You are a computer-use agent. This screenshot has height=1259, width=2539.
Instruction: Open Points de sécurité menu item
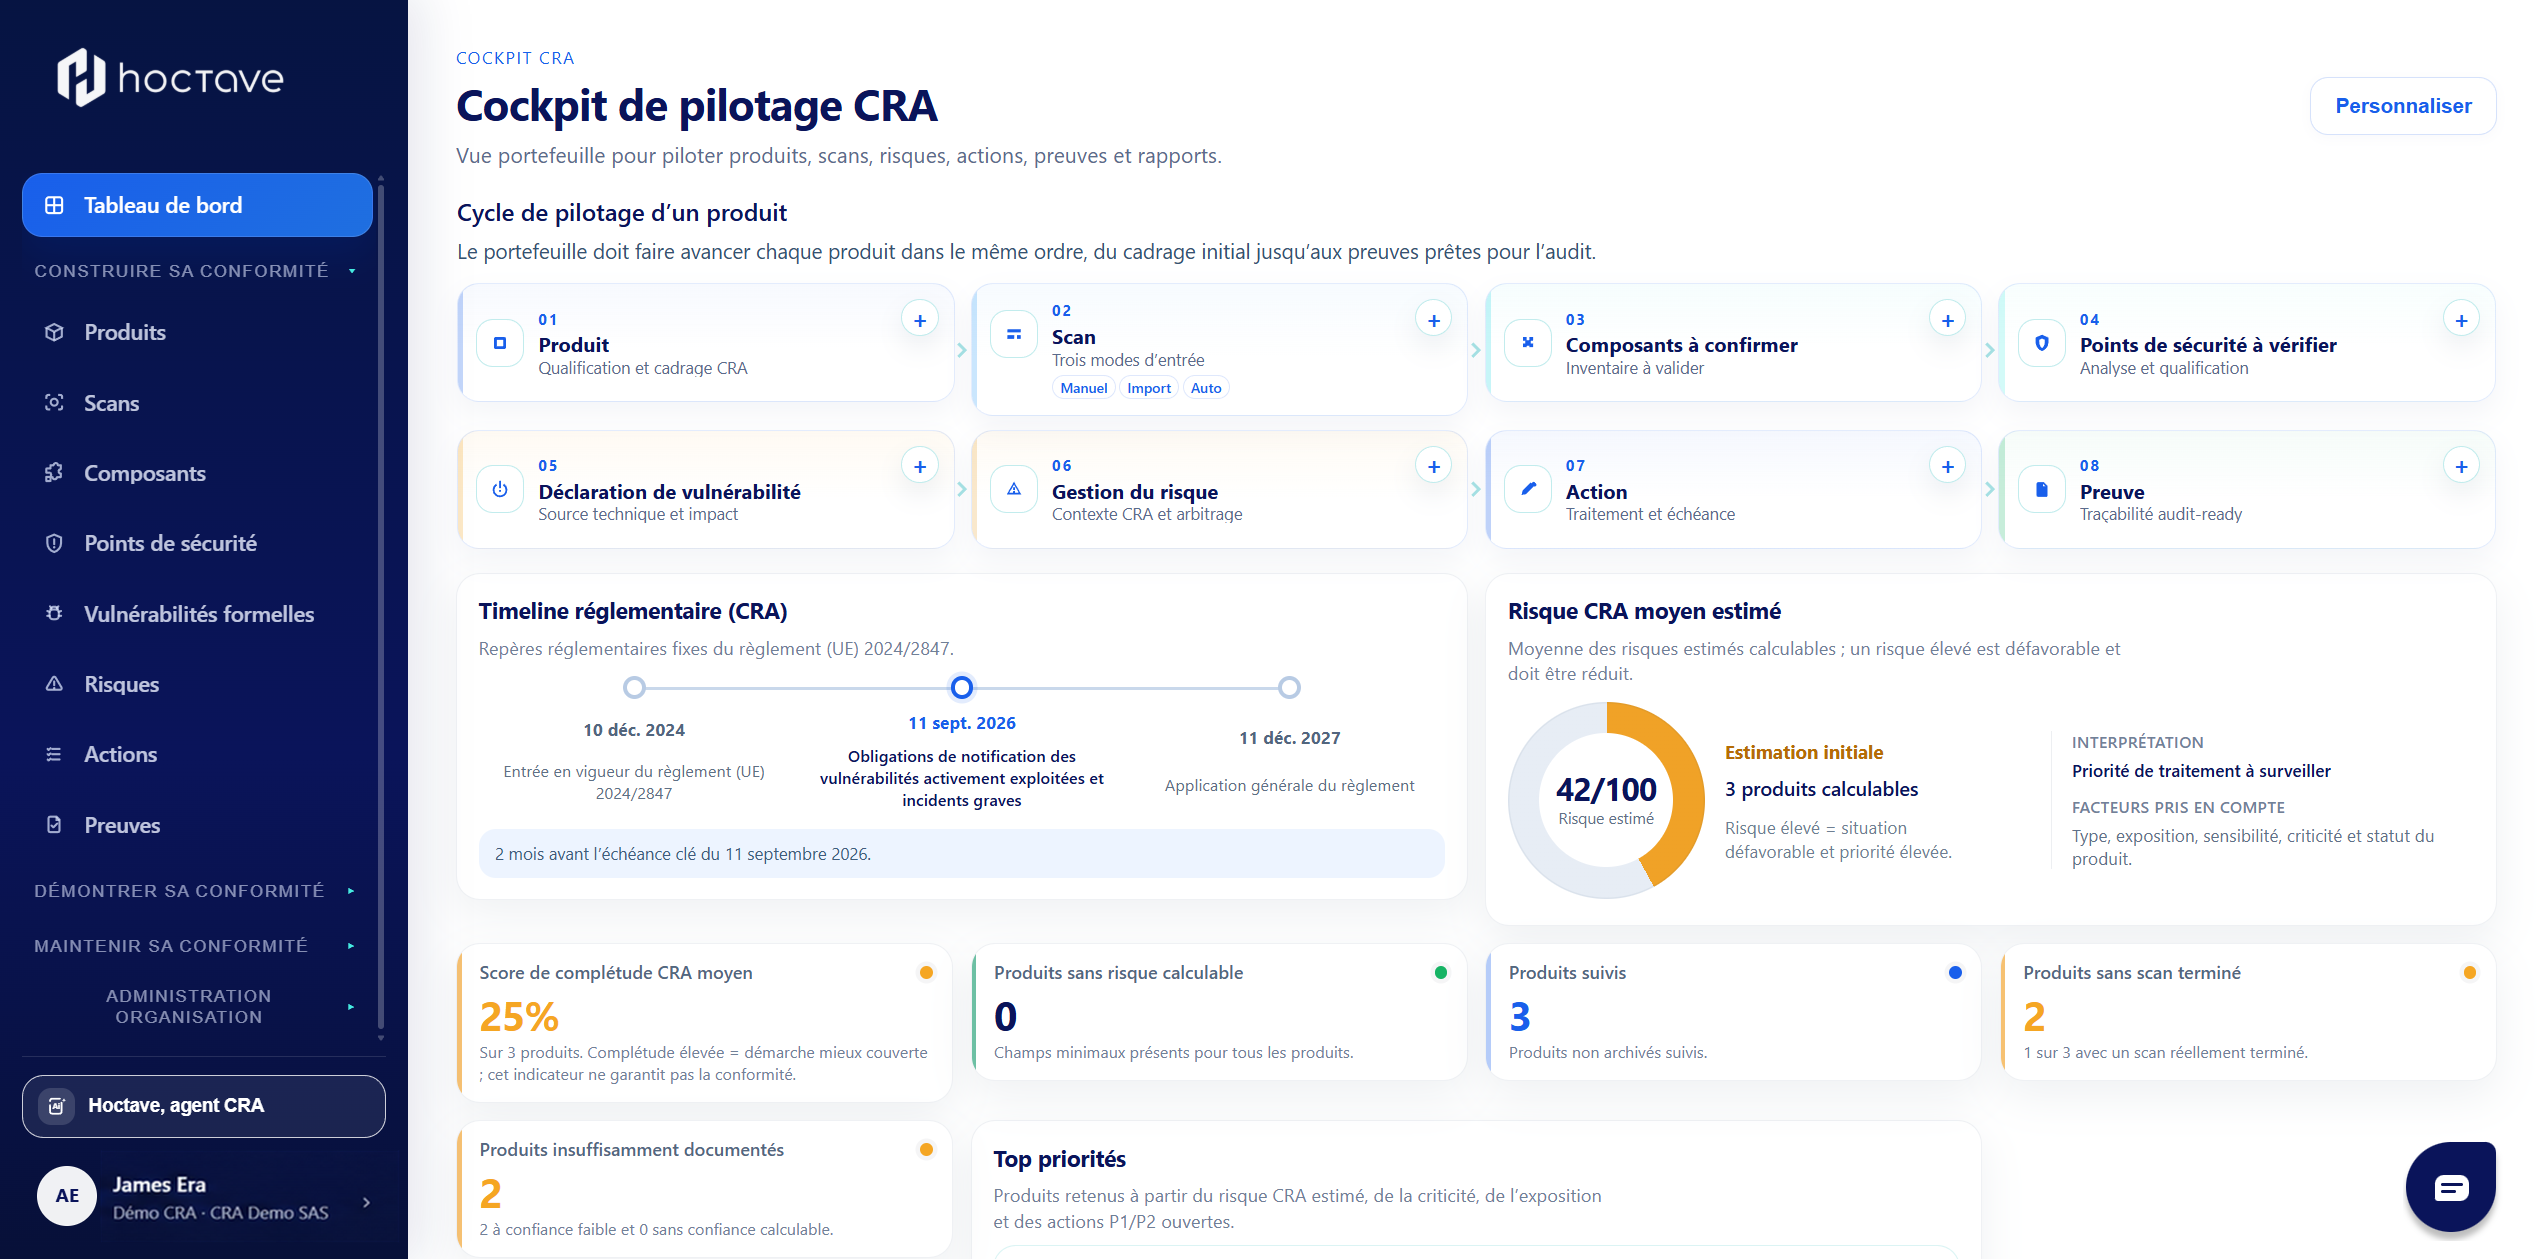(197, 543)
